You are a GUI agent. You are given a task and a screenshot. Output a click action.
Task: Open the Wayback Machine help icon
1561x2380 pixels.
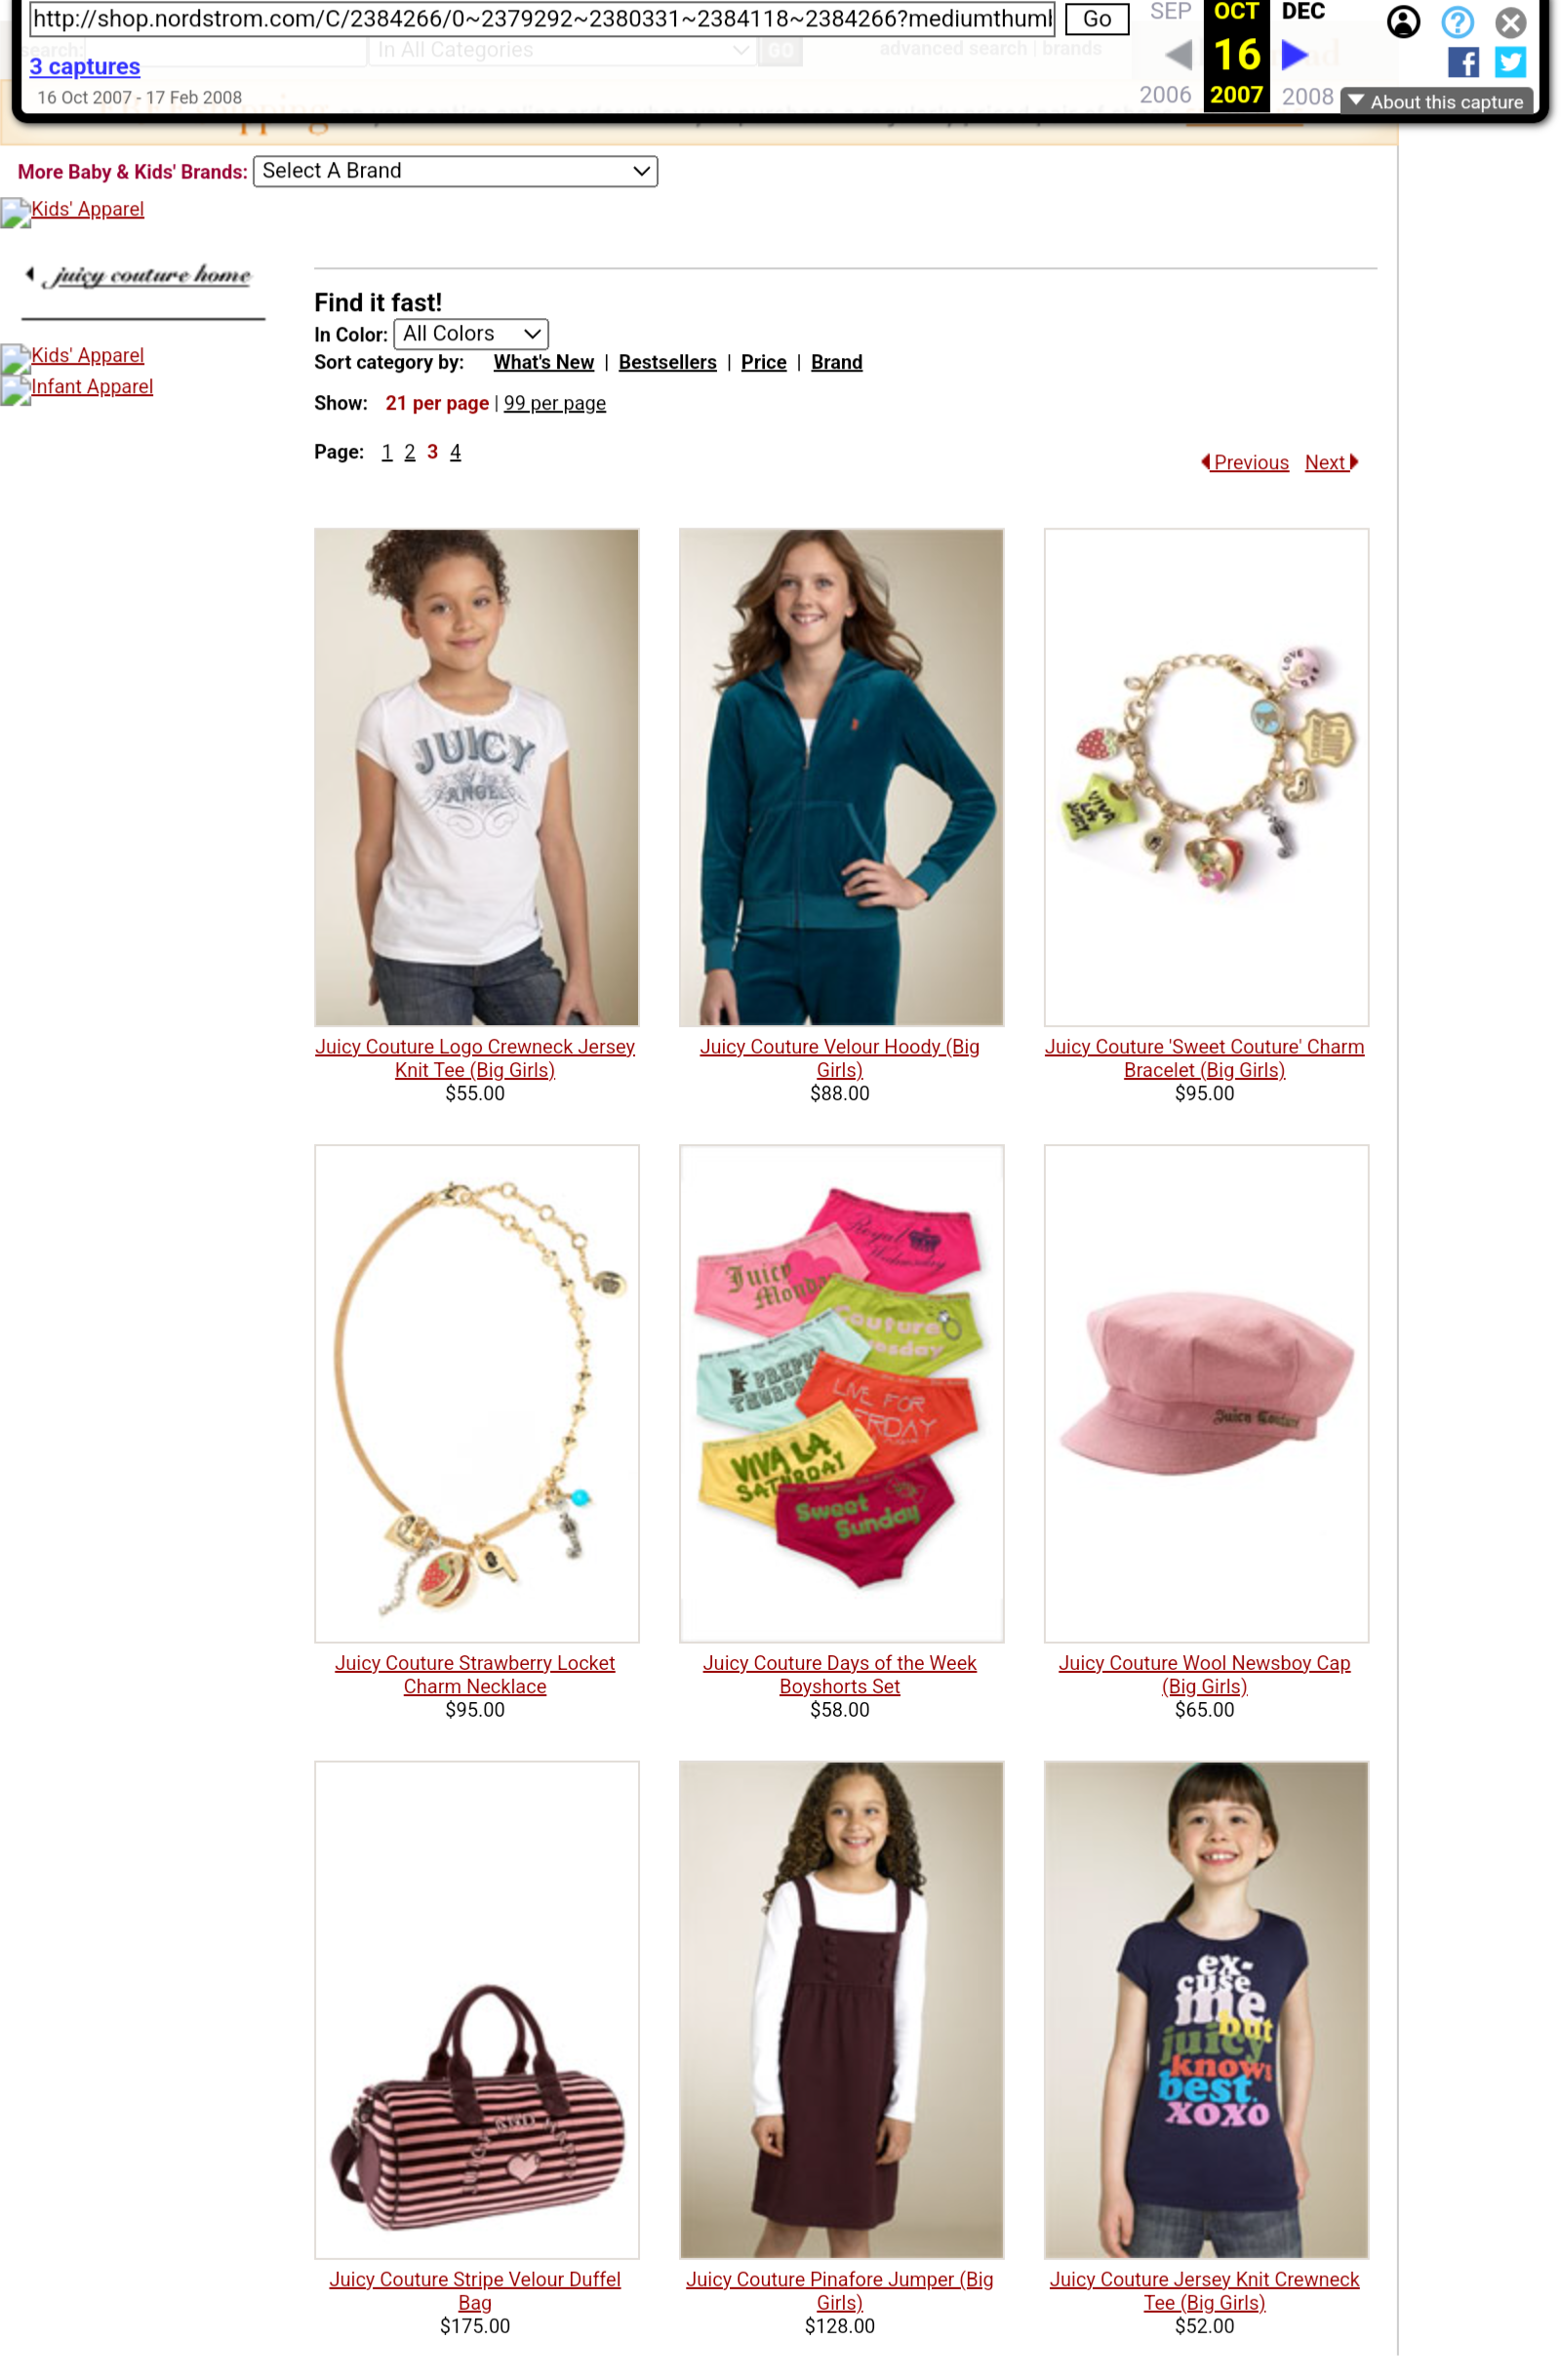coord(1456,21)
